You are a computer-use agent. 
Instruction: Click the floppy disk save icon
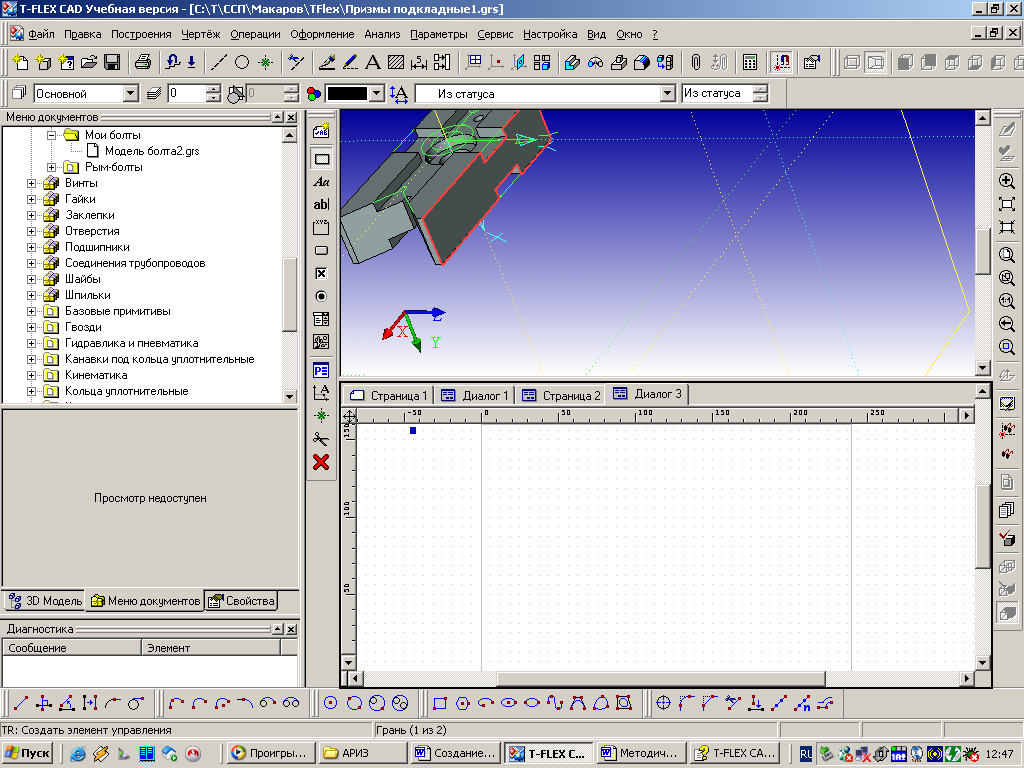(112, 62)
